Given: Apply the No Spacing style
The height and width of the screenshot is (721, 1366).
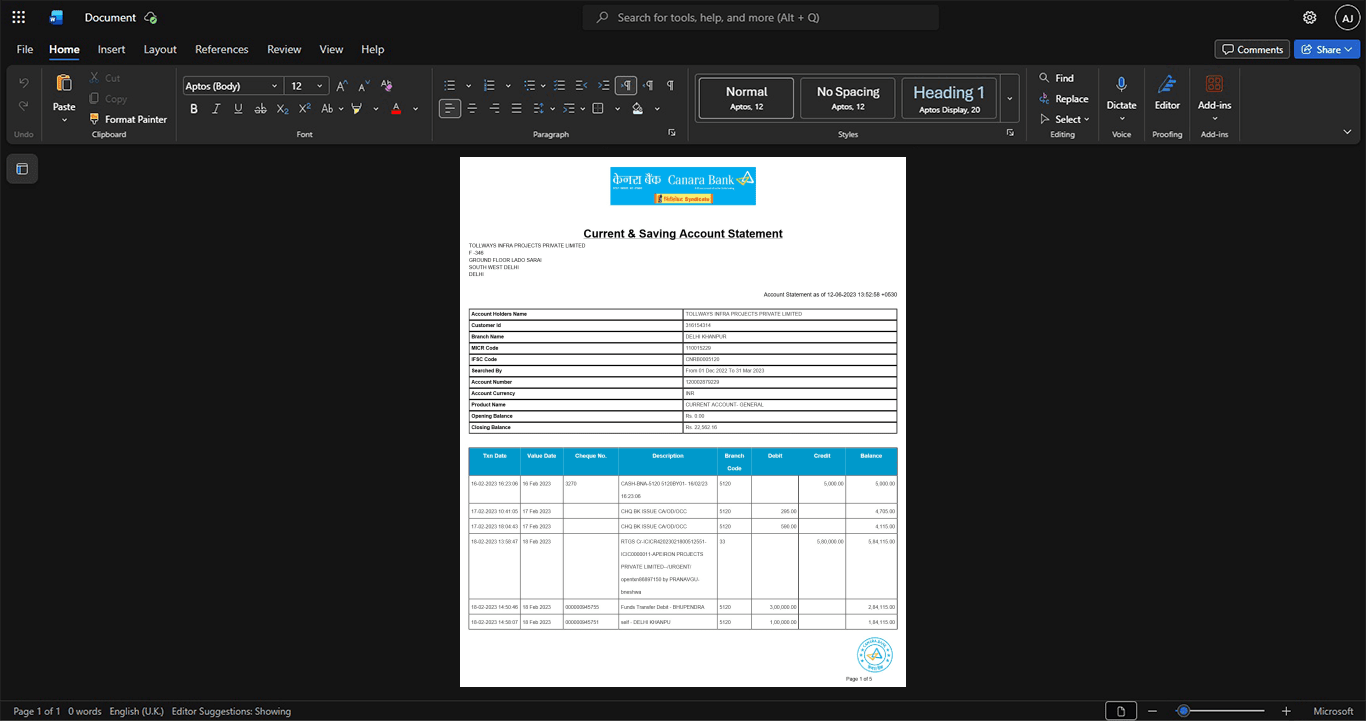Looking at the screenshot, I should 848,98.
